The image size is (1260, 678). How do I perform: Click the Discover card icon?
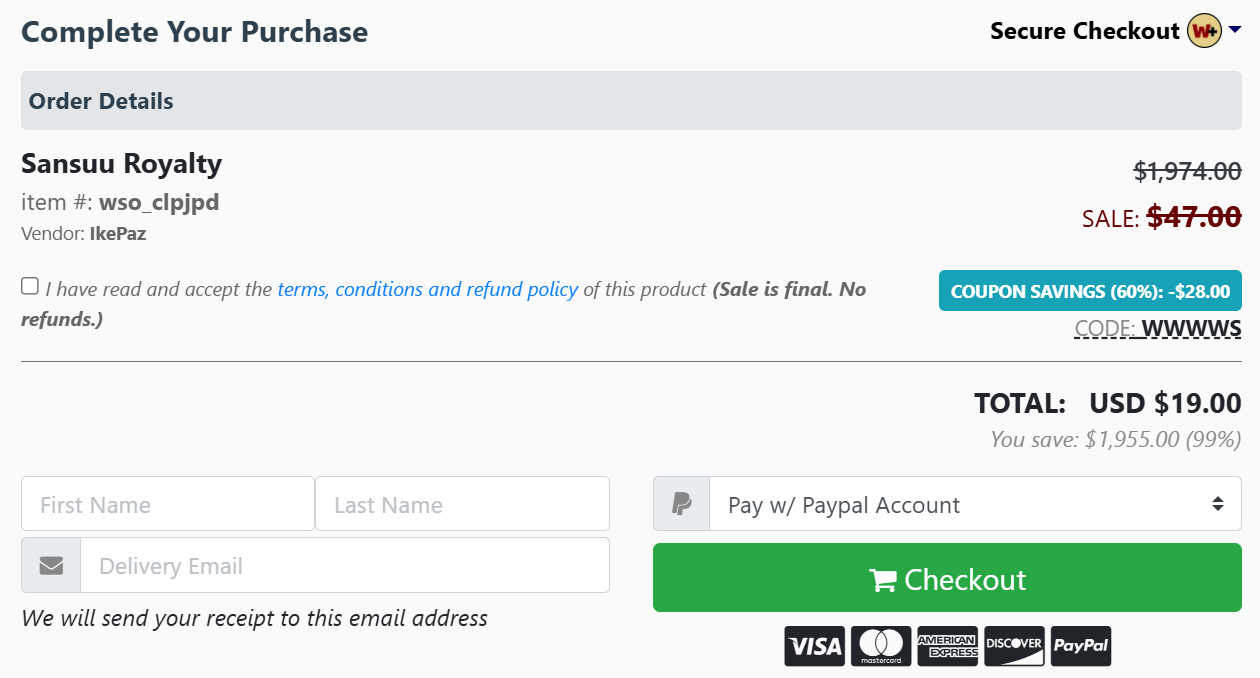tap(1014, 647)
